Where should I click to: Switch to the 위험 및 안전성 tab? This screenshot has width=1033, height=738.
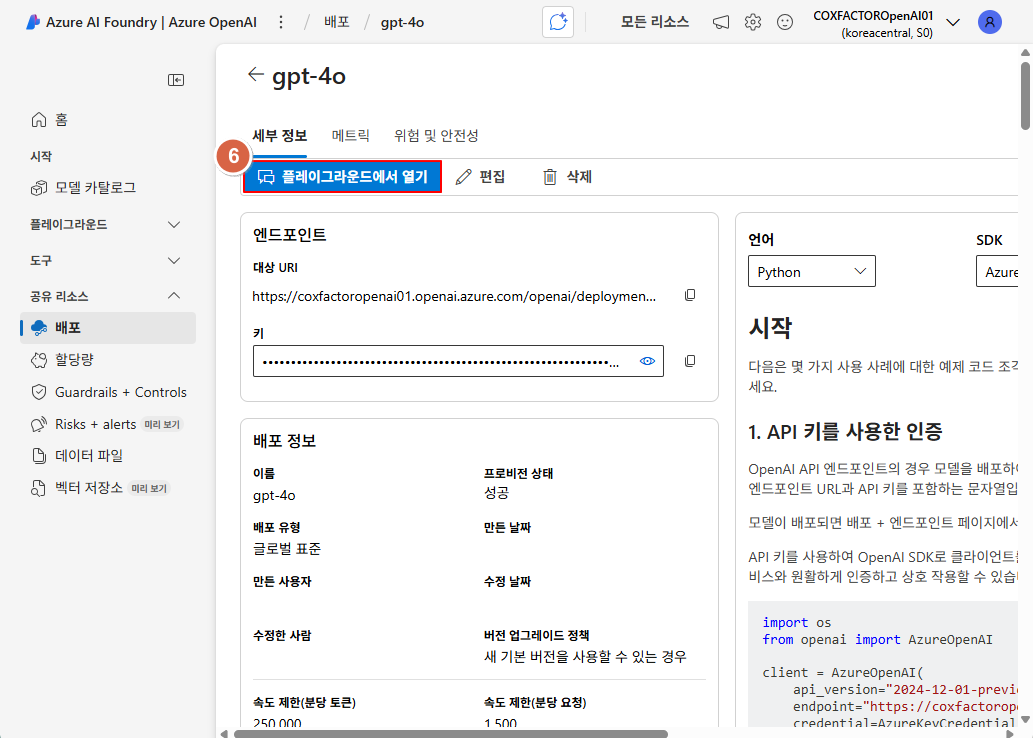436,136
